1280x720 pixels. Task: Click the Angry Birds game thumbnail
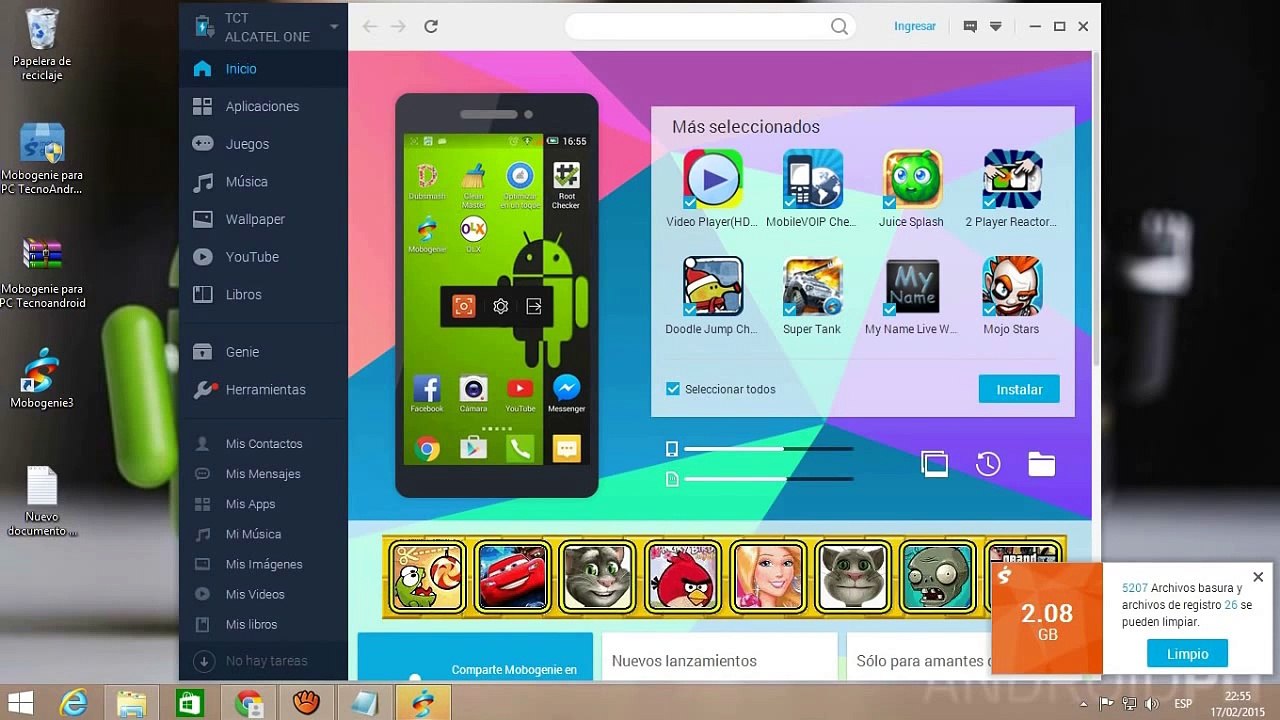point(683,577)
